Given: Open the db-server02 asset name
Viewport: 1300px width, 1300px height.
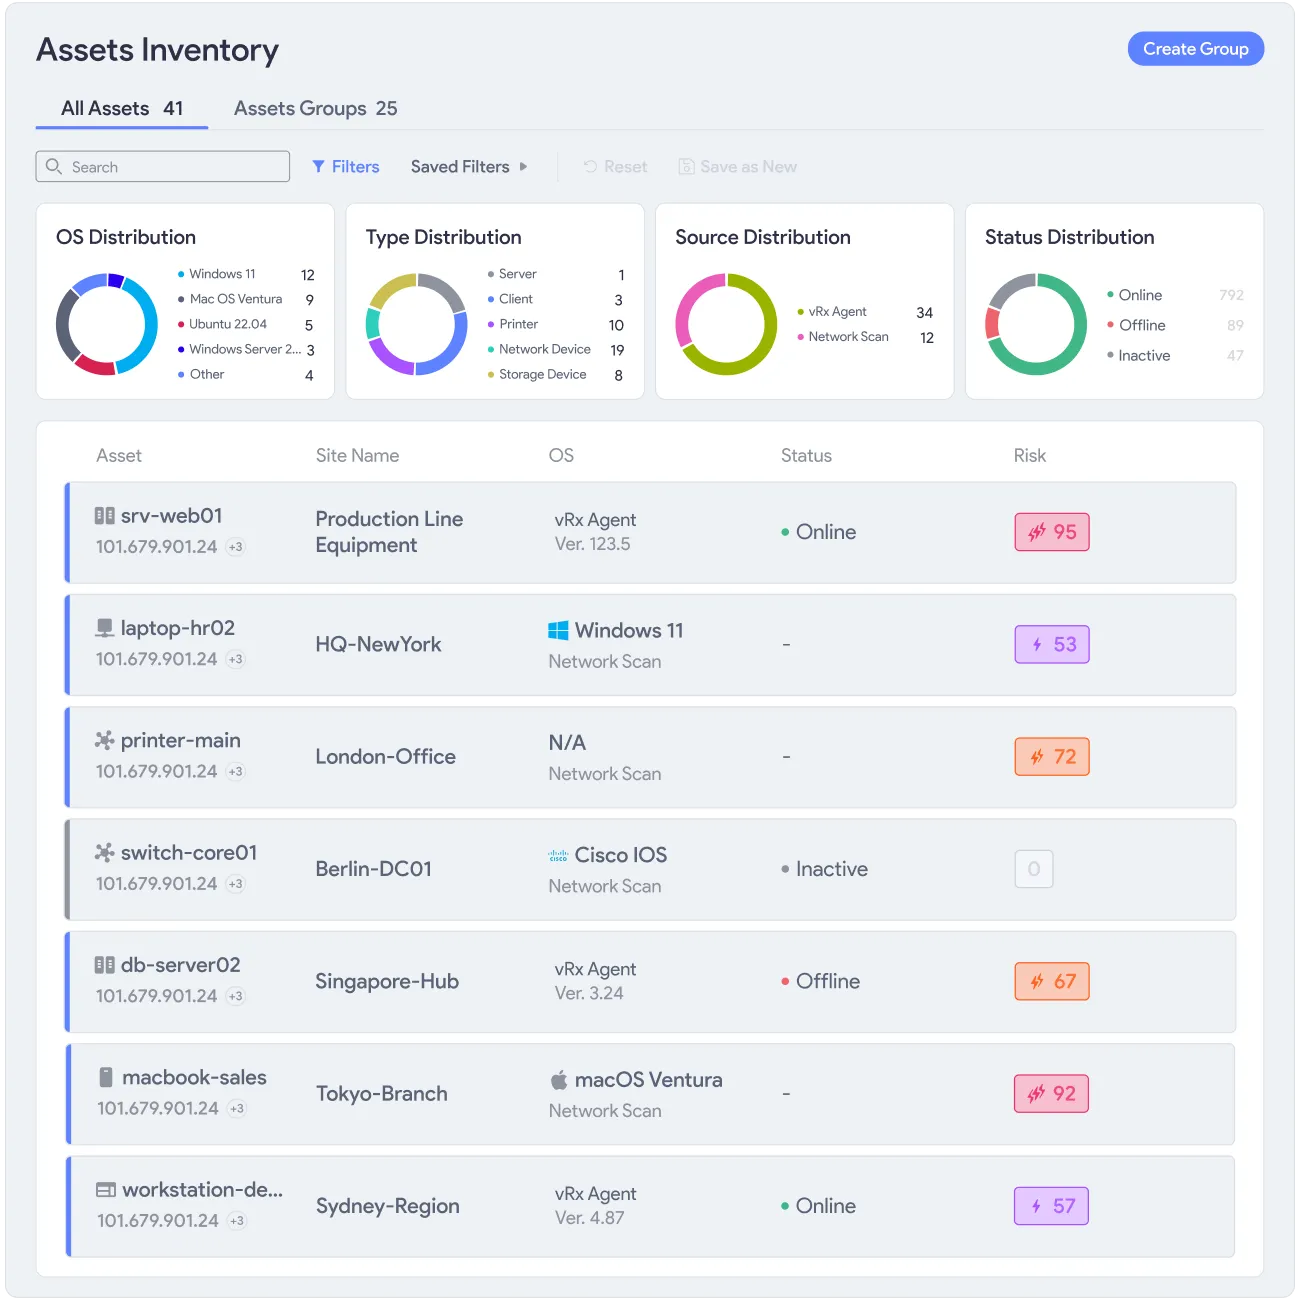Looking at the screenshot, I should pos(180,965).
